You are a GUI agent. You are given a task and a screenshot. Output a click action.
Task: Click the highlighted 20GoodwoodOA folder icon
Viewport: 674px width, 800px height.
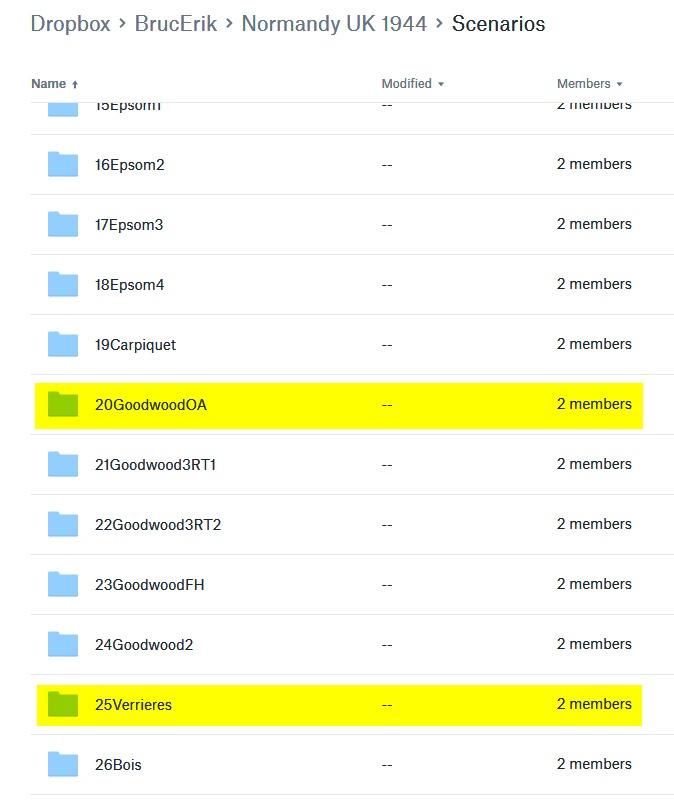(62, 405)
